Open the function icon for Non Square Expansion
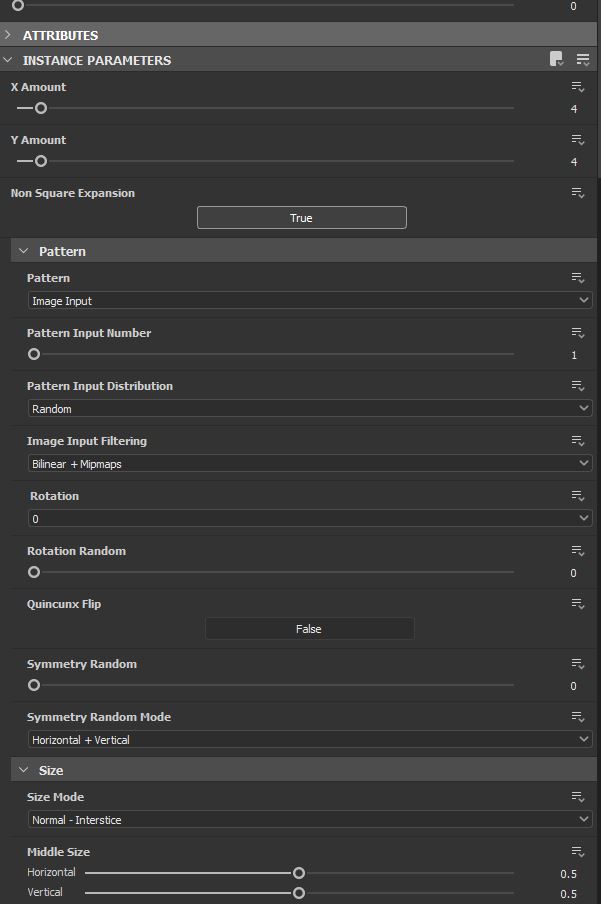This screenshot has width=601, height=904. [x=577, y=192]
